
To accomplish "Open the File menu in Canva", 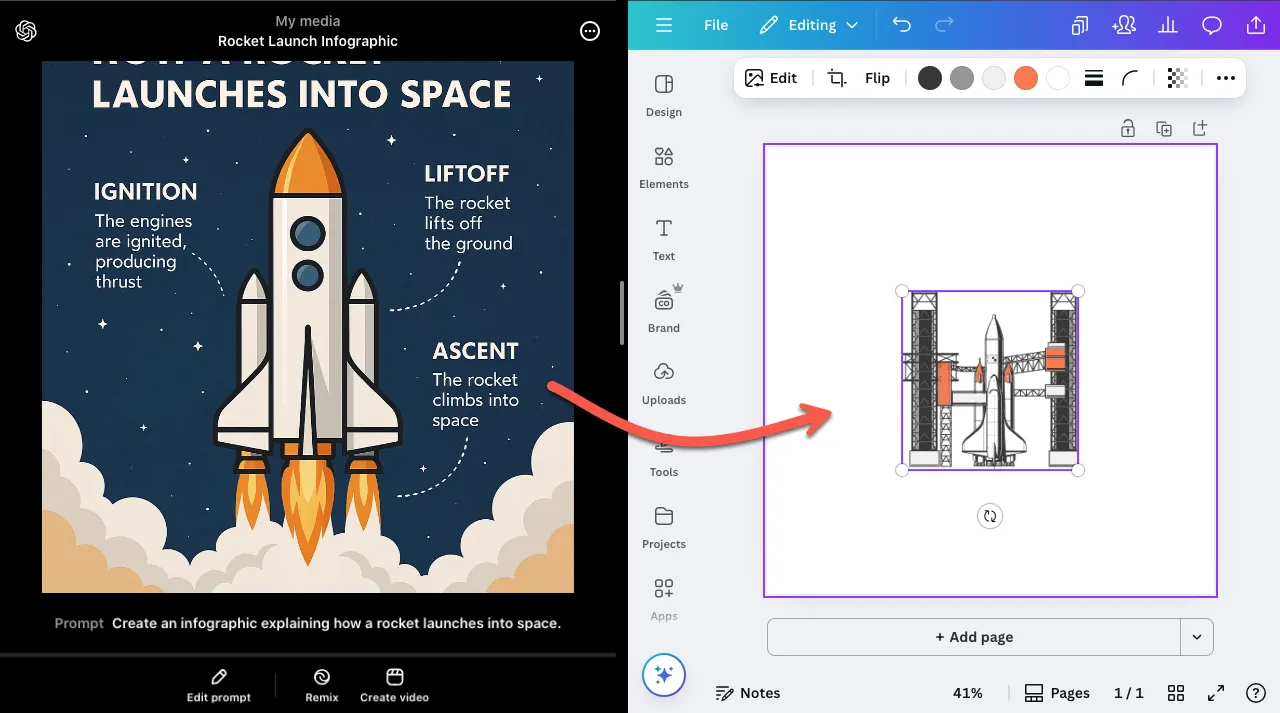I will click(716, 25).
